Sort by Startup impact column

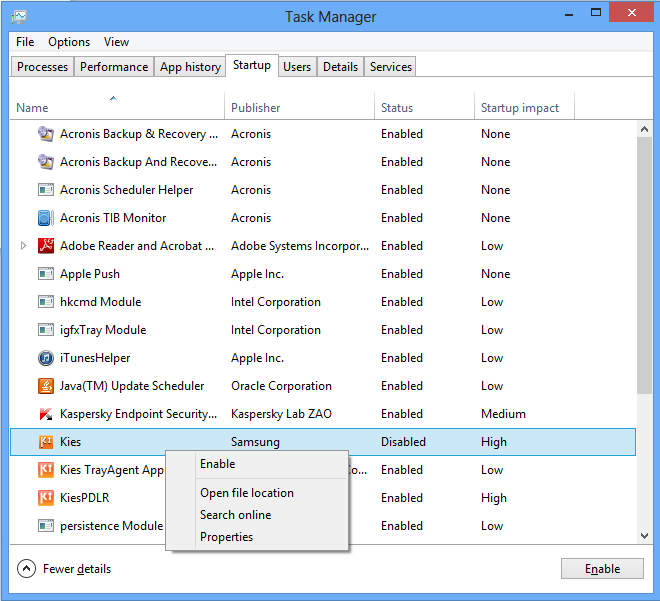519,108
